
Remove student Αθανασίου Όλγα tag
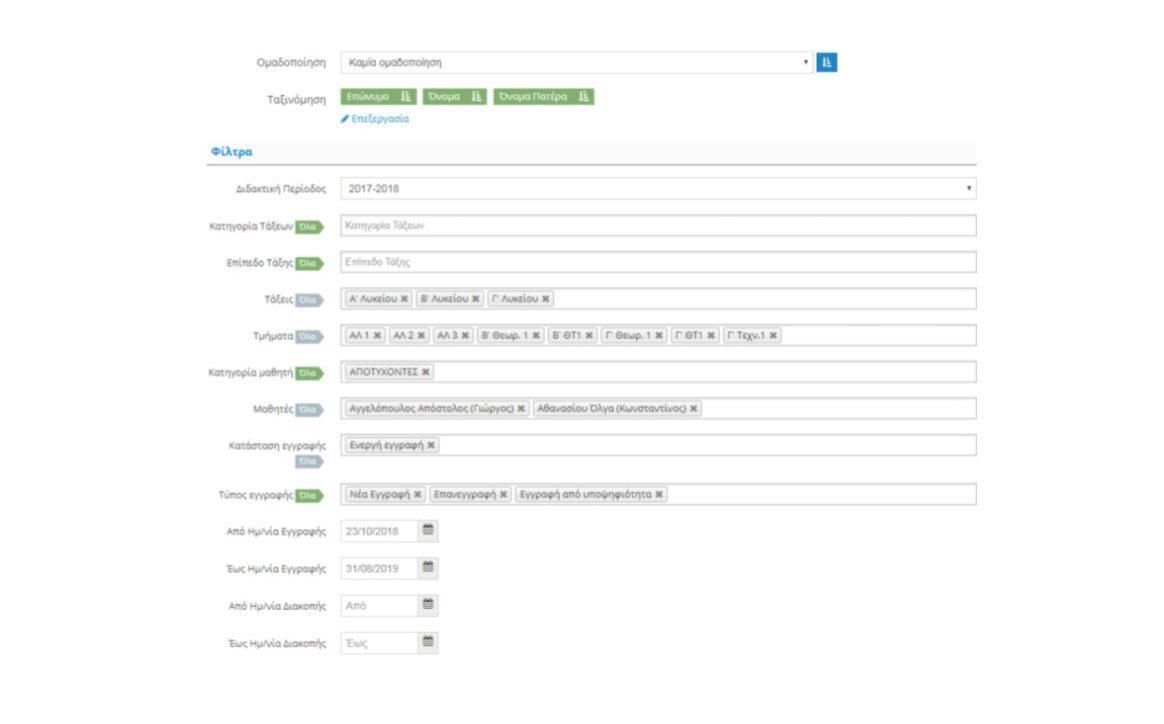click(693, 408)
